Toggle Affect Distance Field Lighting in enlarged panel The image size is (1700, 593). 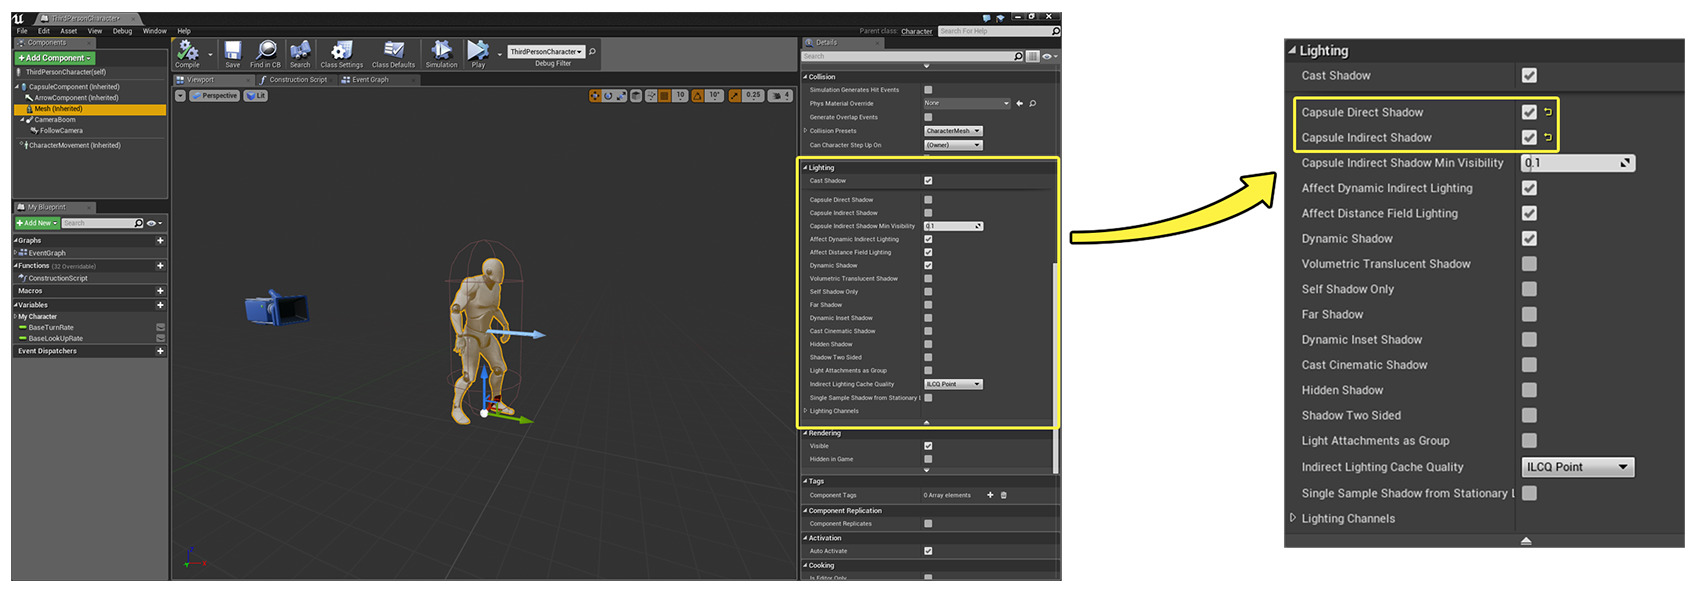tap(1529, 213)
